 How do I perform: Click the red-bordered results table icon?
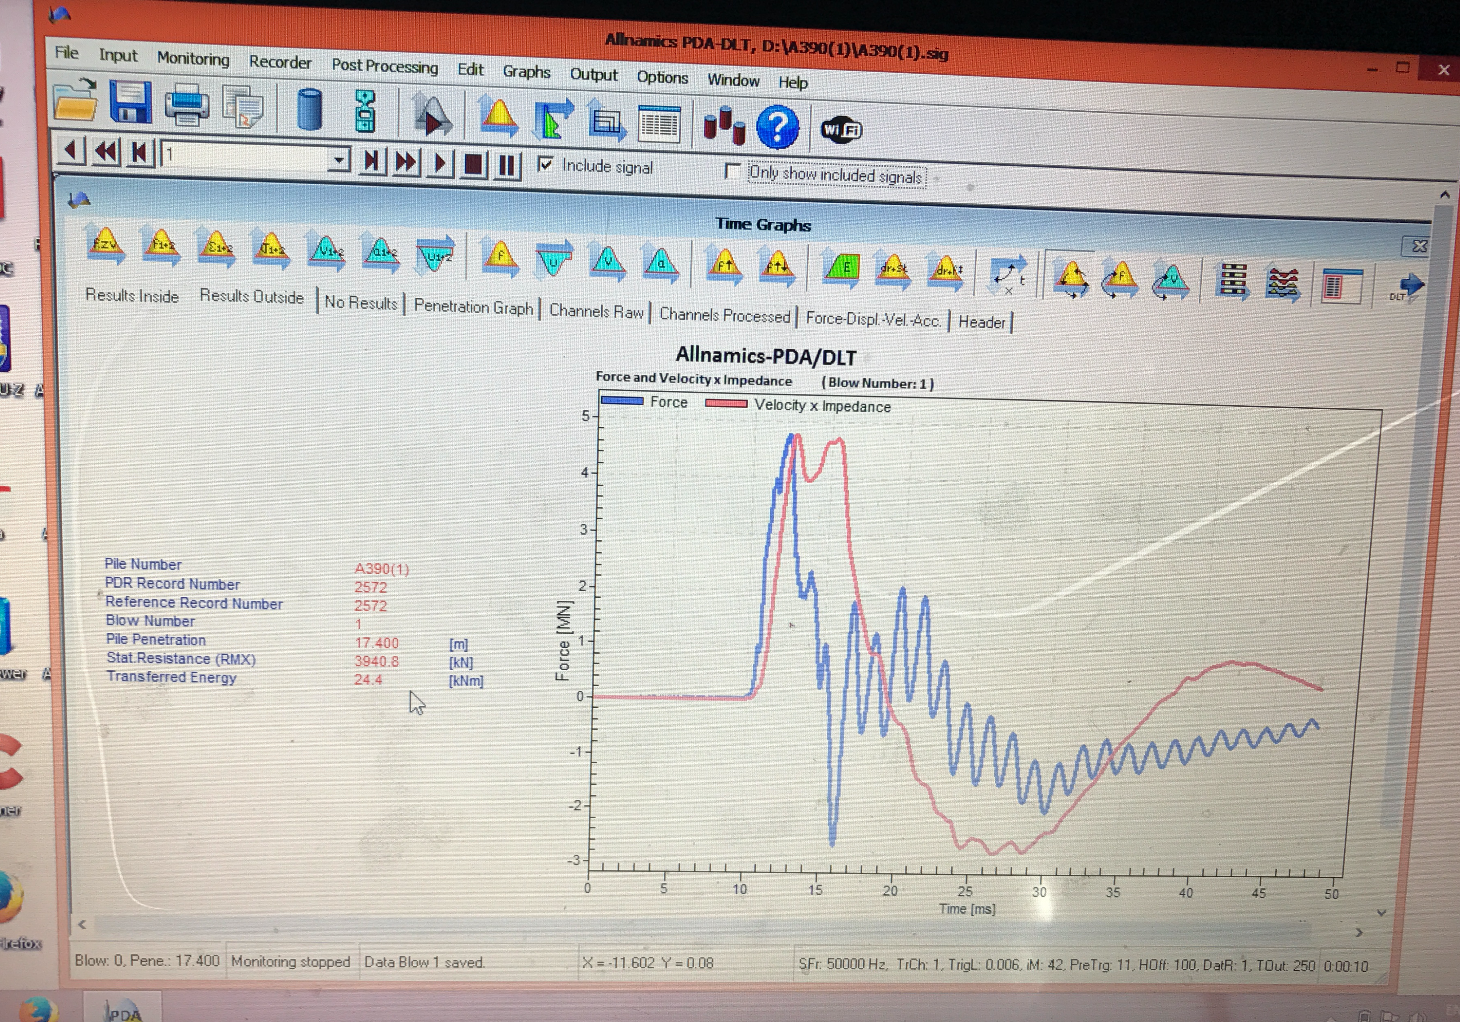[x=1341, y=285]
